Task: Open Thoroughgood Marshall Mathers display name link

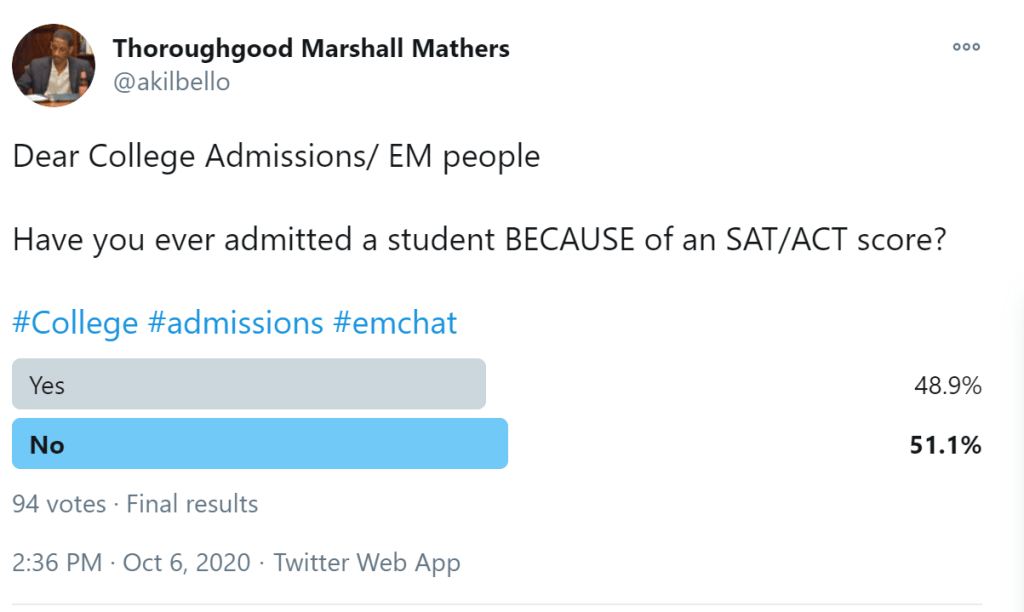Action: [x=311, y=47]
